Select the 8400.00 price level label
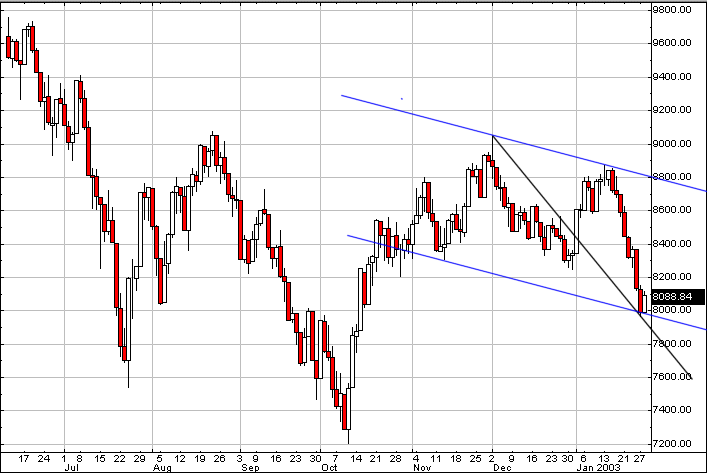The image size is (707, 473). 672,244
